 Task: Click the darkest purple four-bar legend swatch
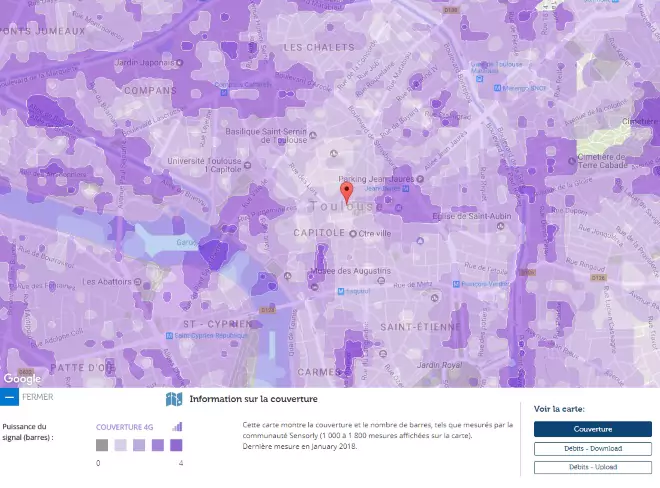point(176,445)
